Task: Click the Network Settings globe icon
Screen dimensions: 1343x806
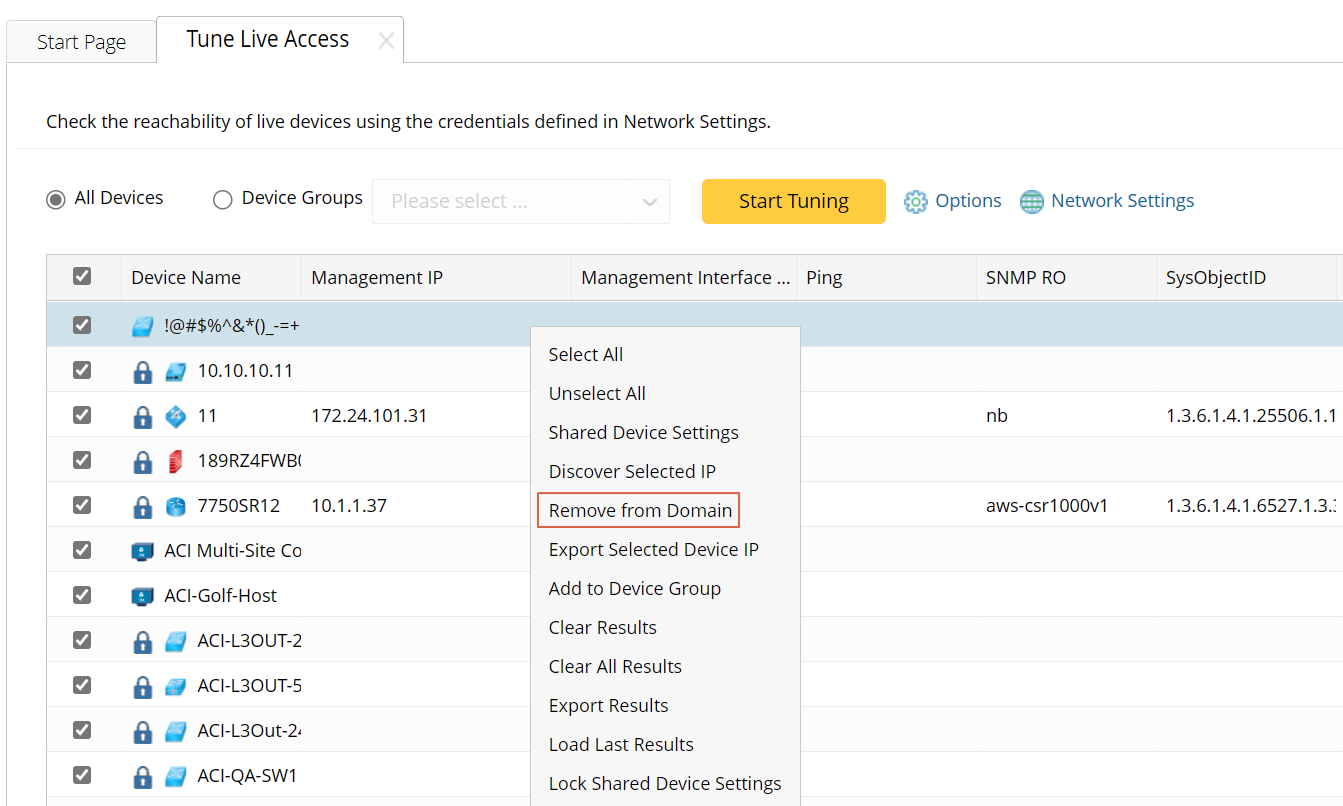Action: point(1031,201)
